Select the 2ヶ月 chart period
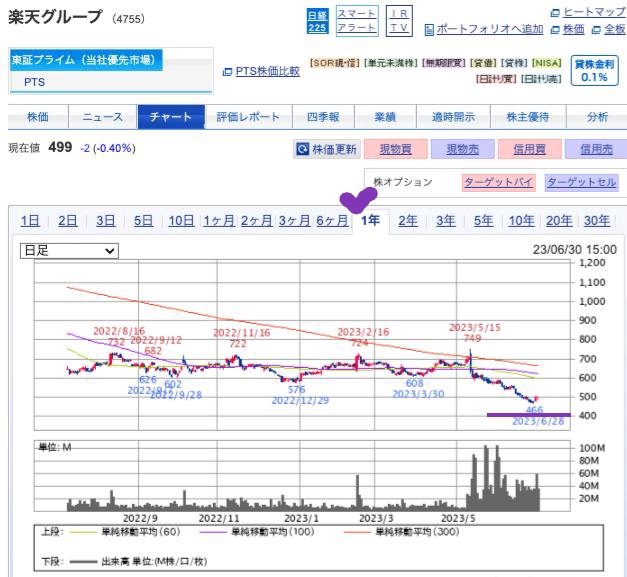This screenshot has width=627, height=577. click(x=256, y=220)
